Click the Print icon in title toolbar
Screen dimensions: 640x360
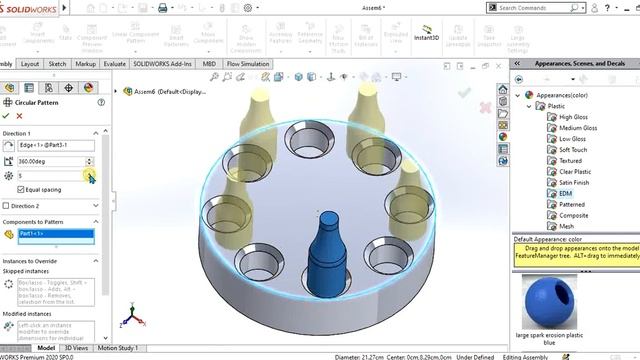point(162,8)
